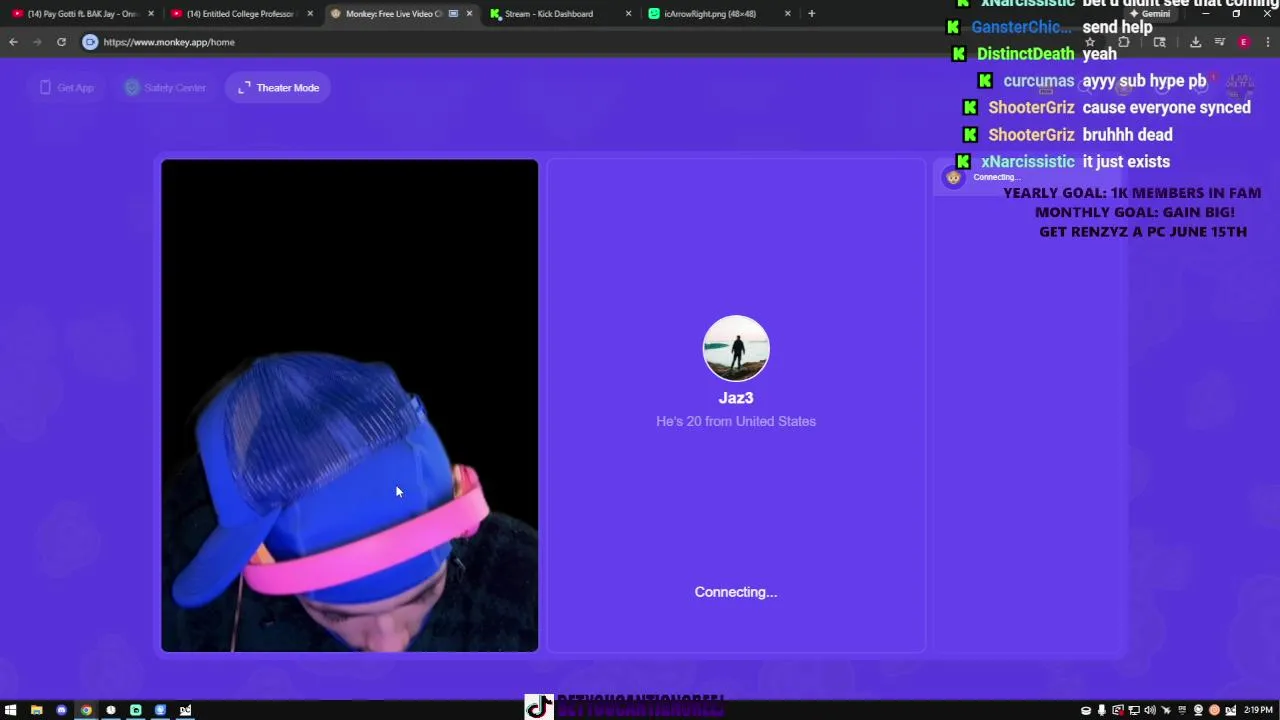The image size is (1280, 720).
Task: Click the picture-in-picture indicator on Monkey tab
Action: pyautogui.click(x=453, y=14)
